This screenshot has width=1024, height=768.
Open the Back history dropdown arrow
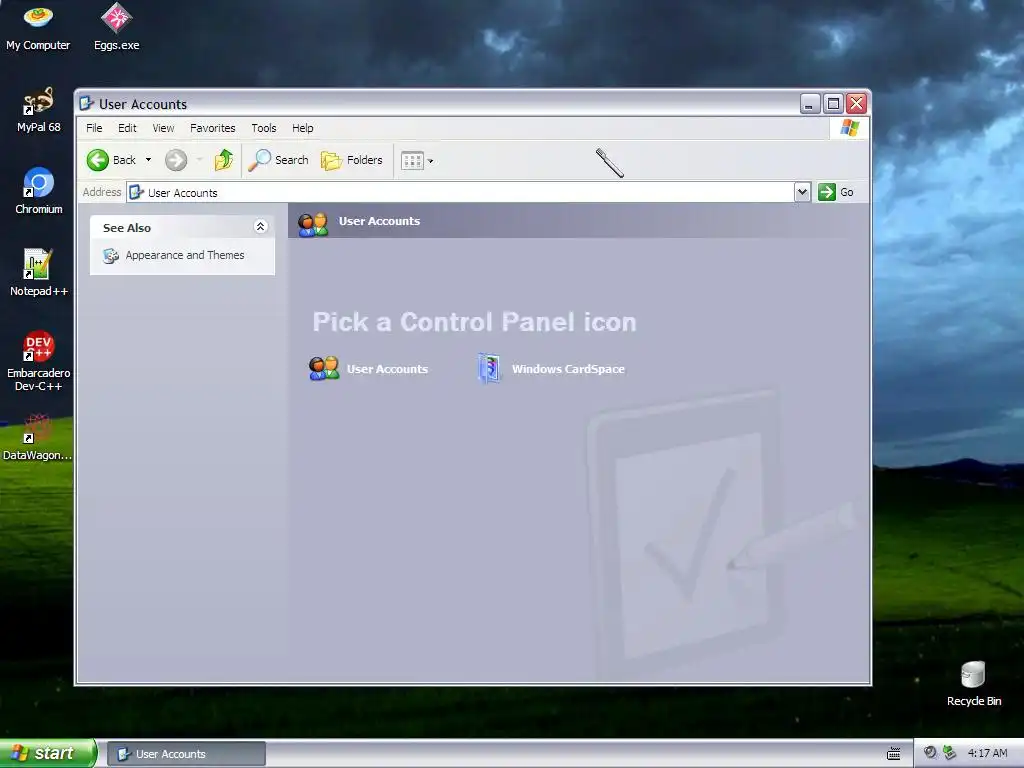pos(148,160)
